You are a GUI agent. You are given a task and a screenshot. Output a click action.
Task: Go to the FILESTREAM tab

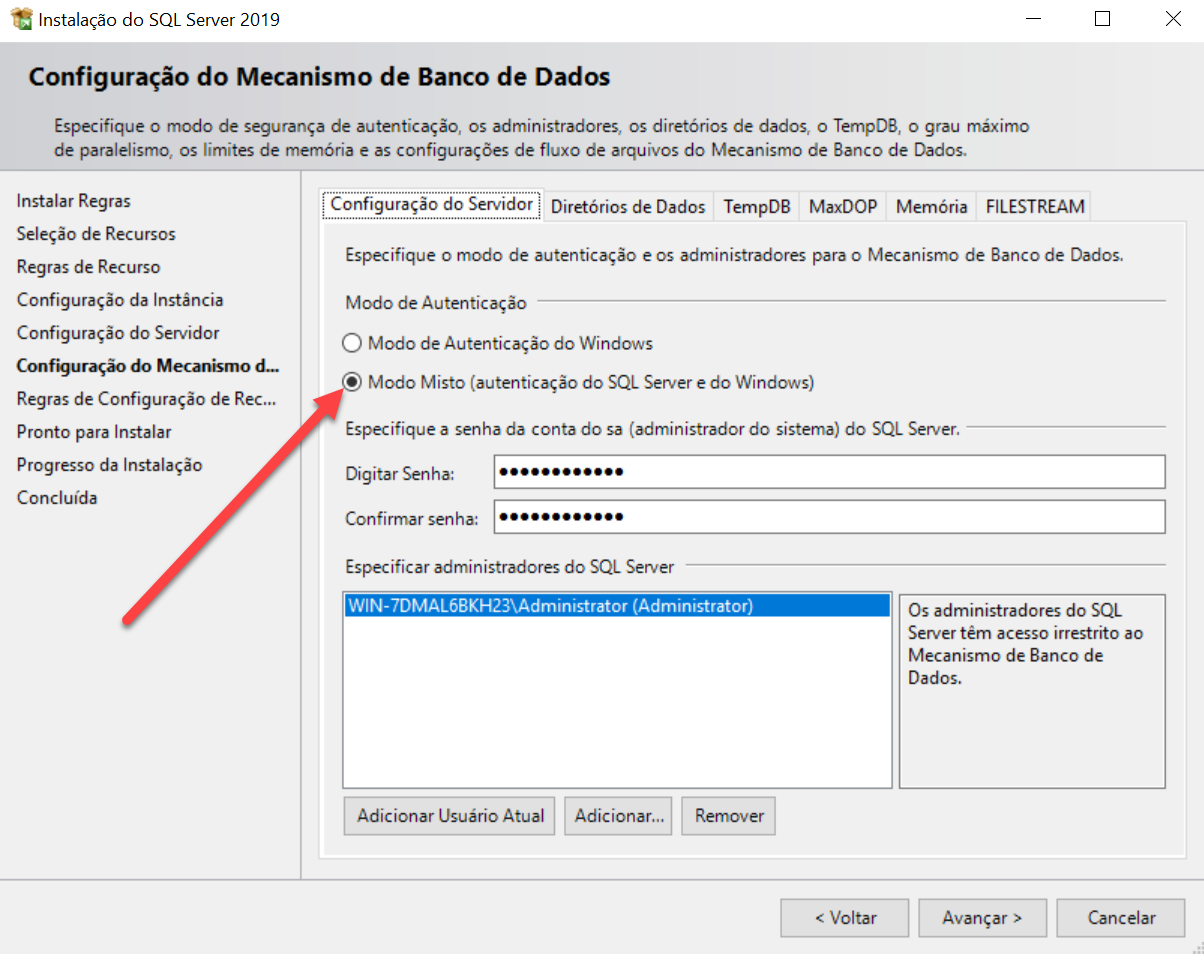point(1034,207)
